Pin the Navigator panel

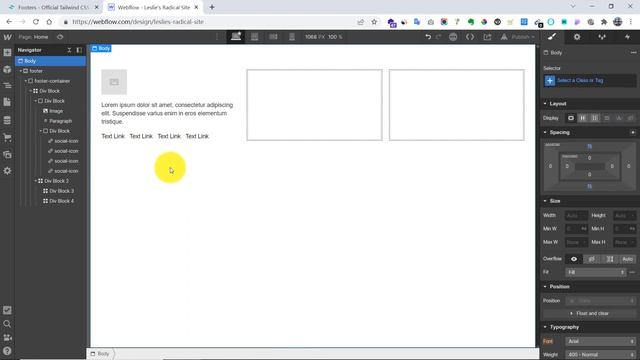[x=79, y=50]
